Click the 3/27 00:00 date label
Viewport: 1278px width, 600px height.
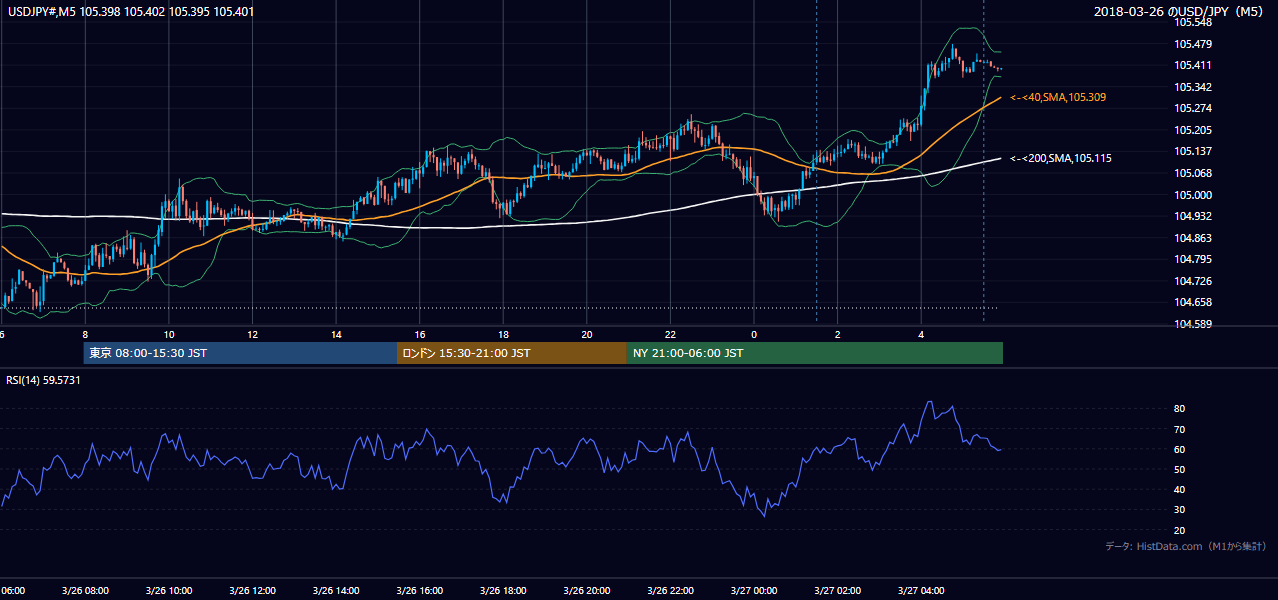754,591
